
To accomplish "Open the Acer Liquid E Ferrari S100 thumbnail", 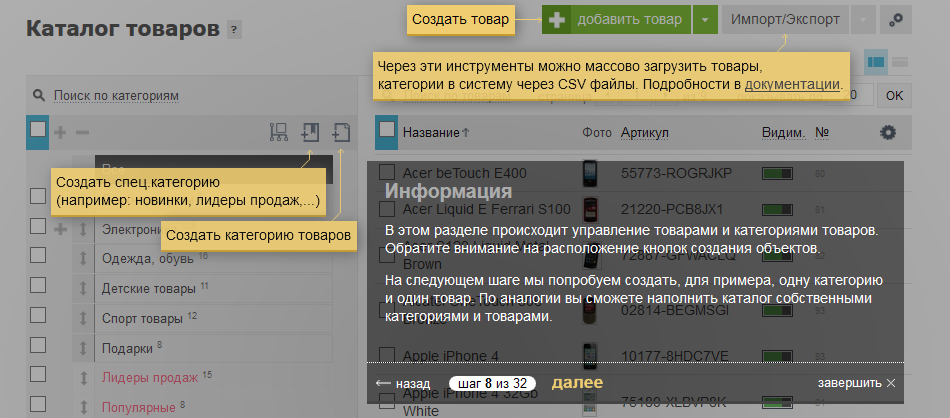I will click(591, 209).
